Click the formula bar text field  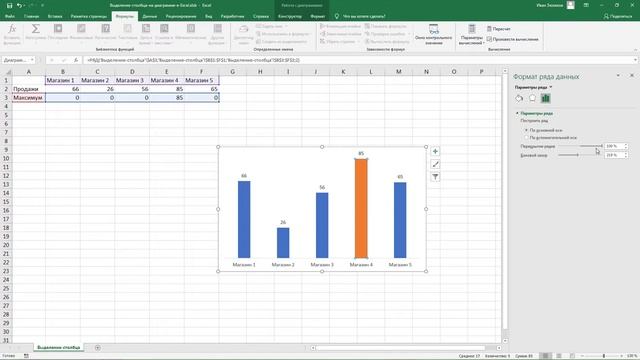[x=357, y=60]
